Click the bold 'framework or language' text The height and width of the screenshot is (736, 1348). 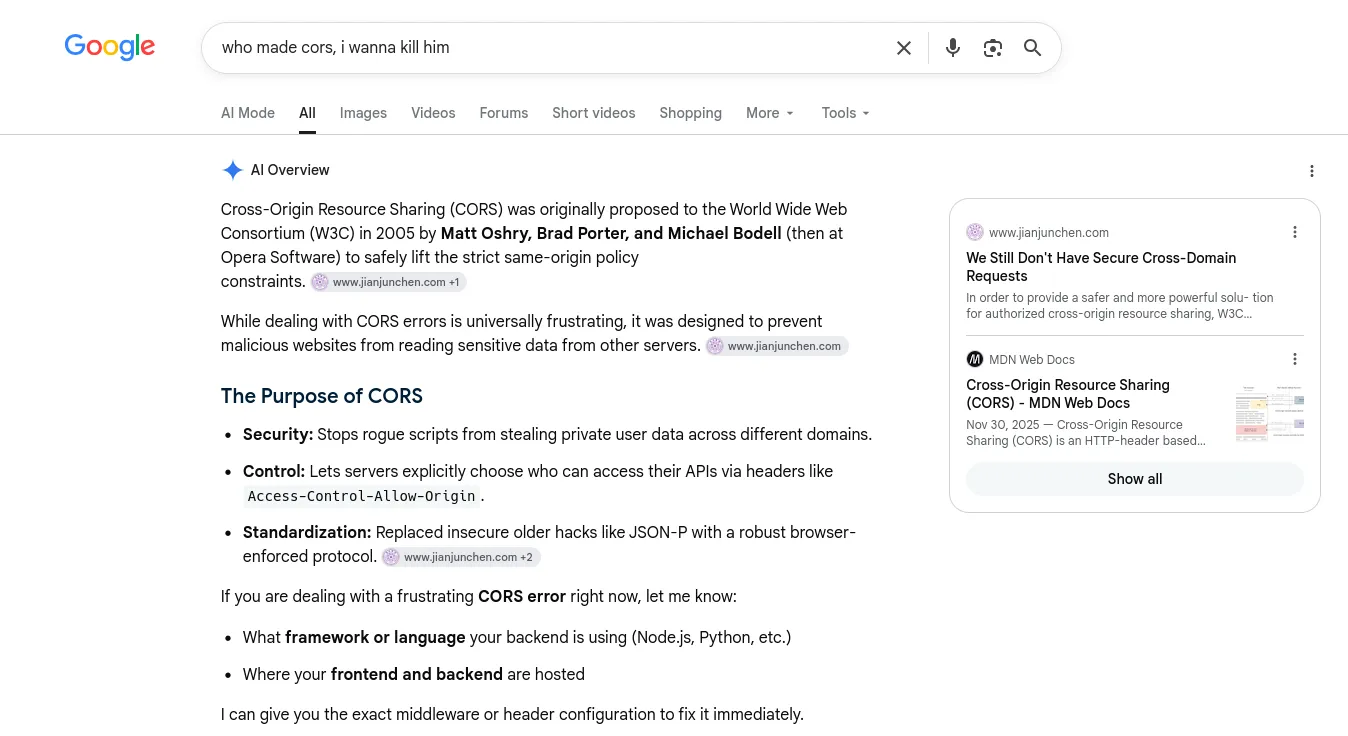375,637
